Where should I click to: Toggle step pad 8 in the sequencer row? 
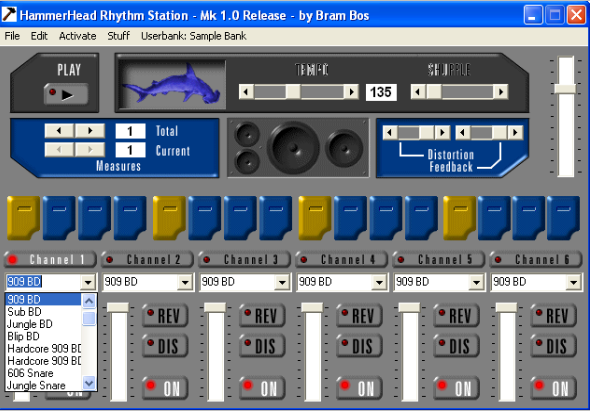[275, 218]
